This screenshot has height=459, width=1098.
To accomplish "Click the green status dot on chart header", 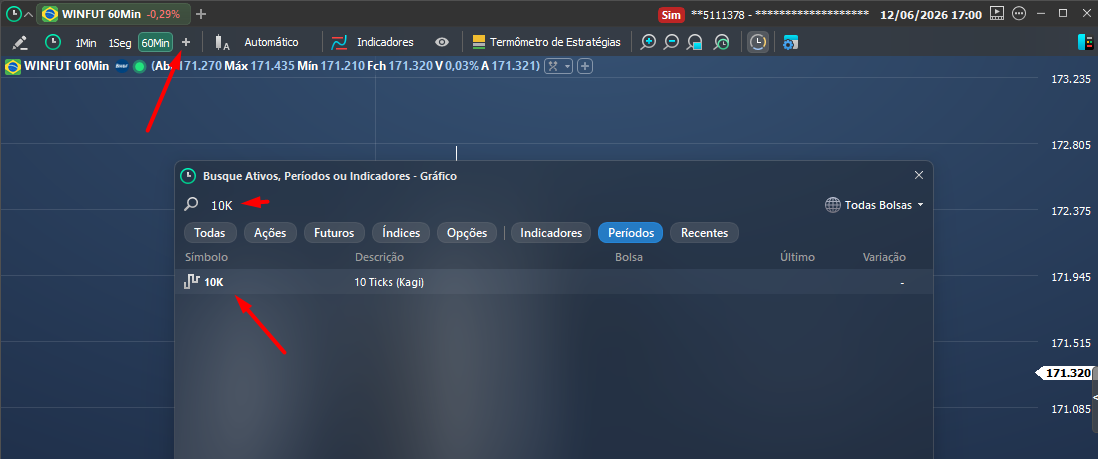I will pyautogui.click(x=139, y=67).
